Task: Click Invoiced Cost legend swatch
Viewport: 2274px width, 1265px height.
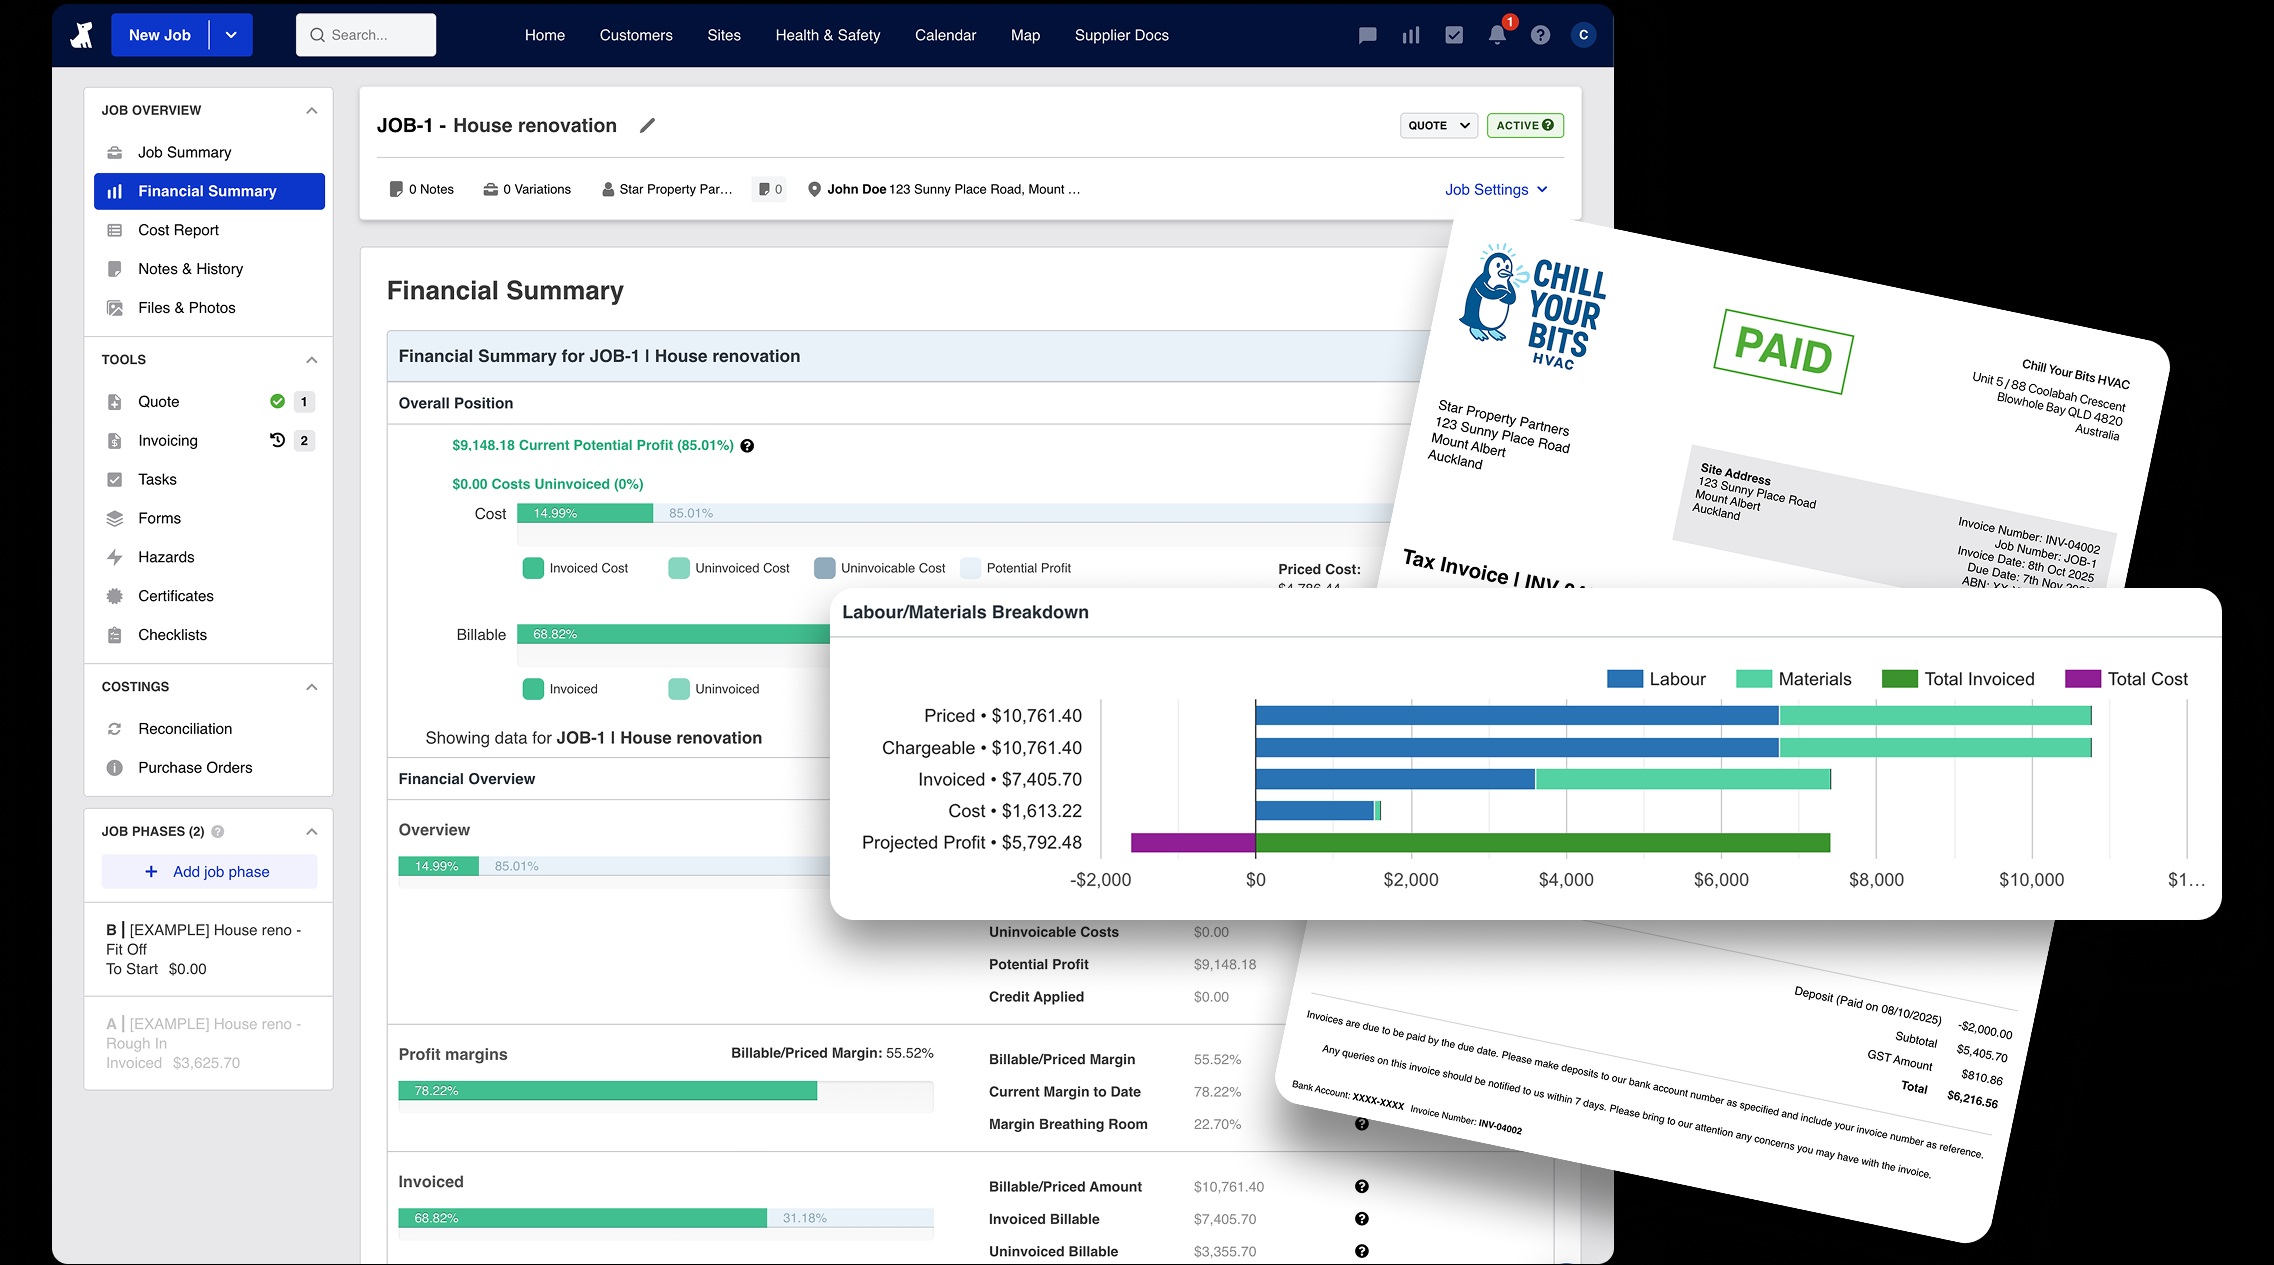Action: point(533,568)
